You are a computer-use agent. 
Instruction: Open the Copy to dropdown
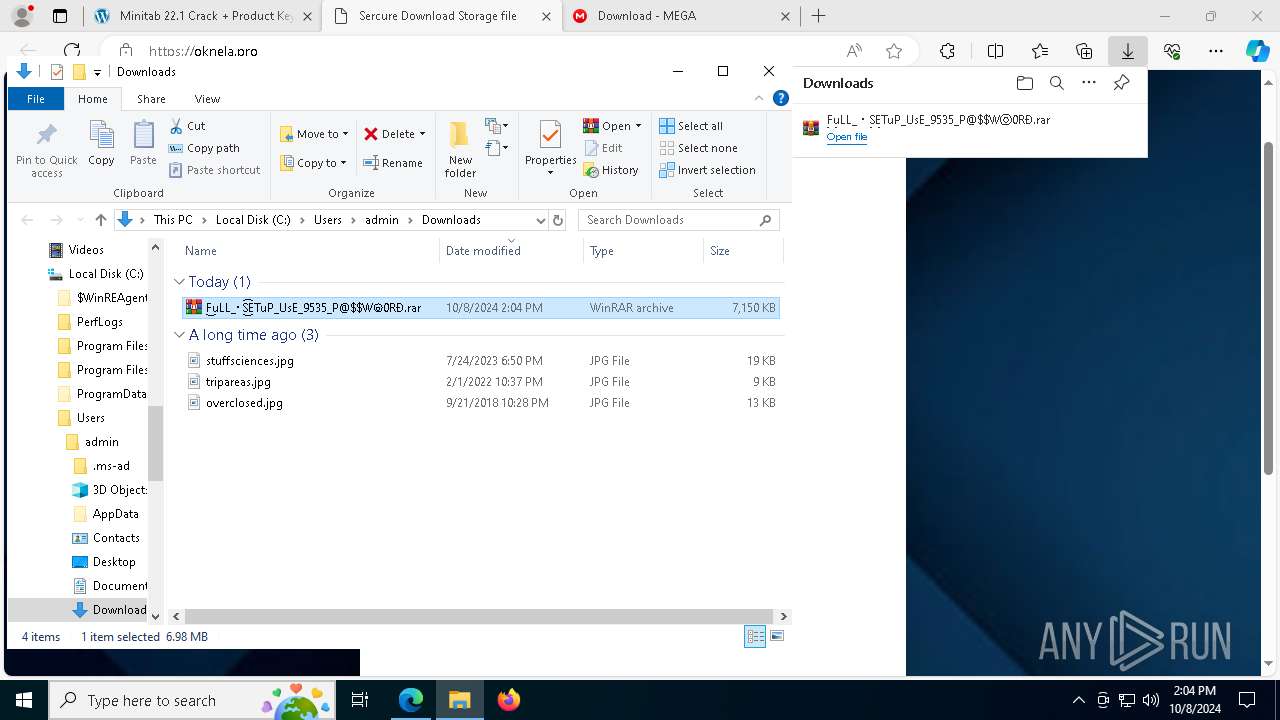point(313,163)
